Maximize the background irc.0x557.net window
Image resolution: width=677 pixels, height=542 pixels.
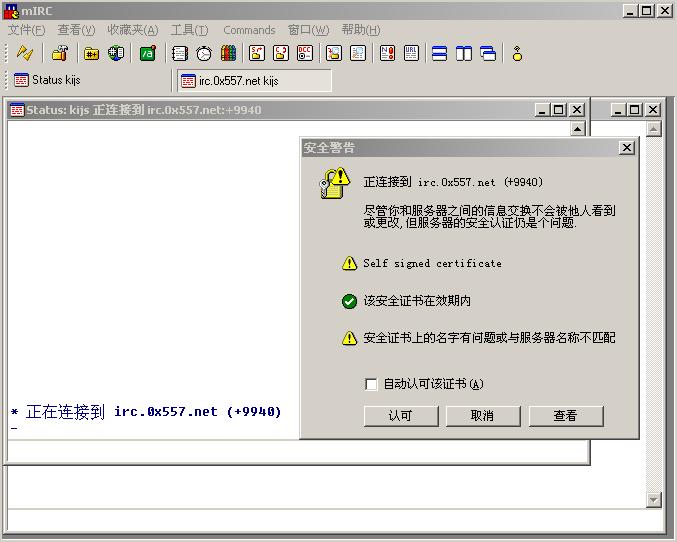pyautogui.click(x=634, y=110)
